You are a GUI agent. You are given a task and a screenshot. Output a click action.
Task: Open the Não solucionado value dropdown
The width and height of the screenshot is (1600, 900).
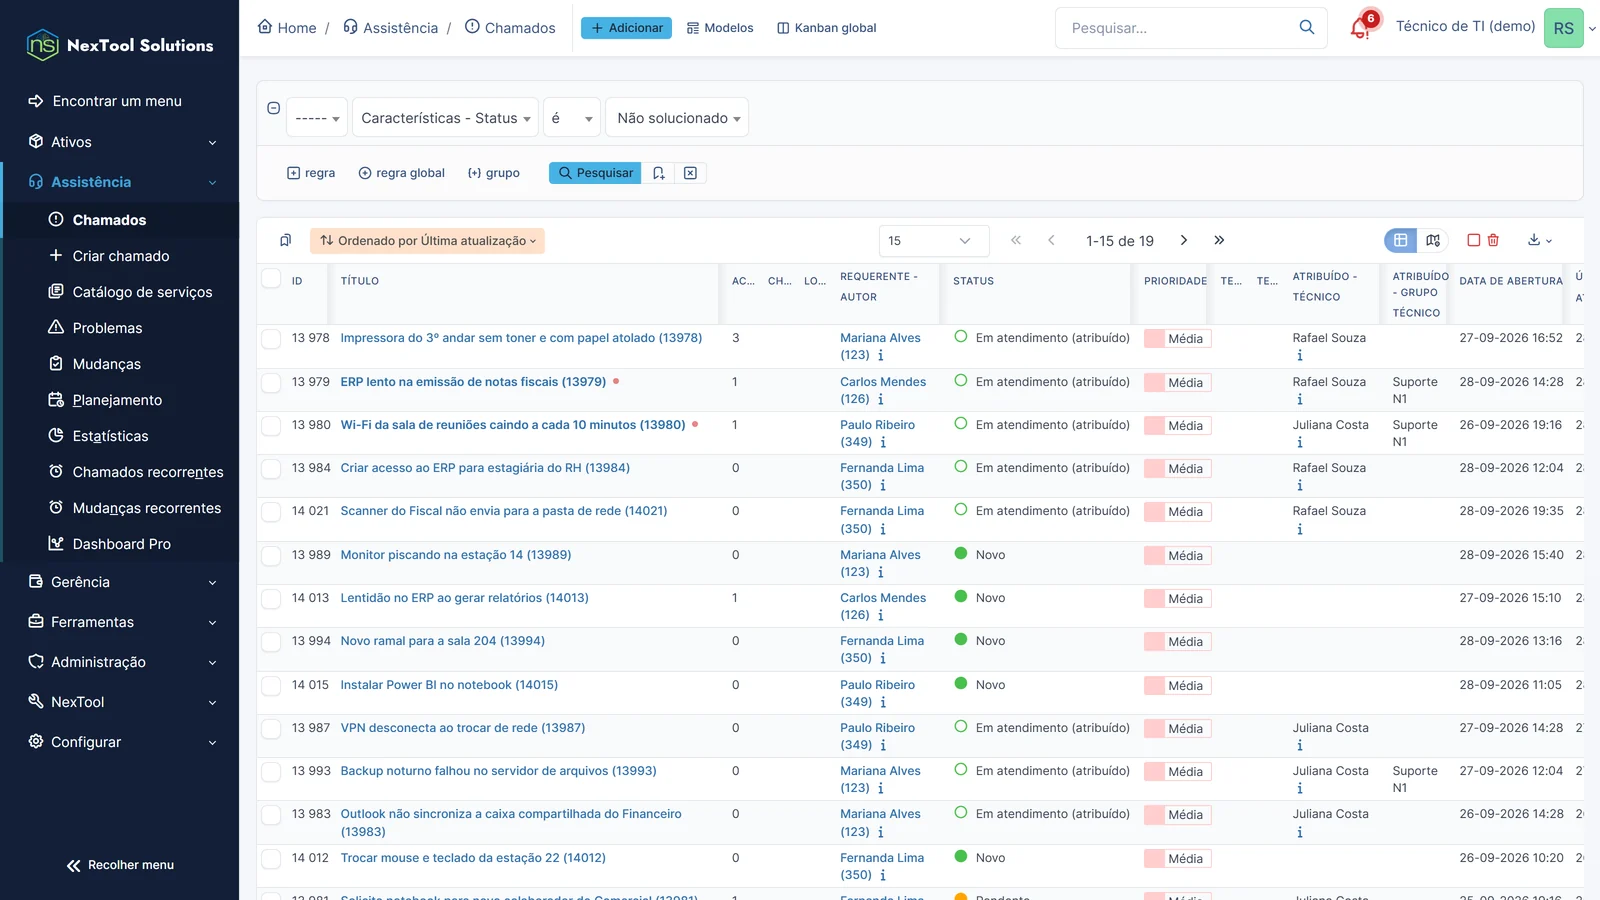tap(678, 118)
